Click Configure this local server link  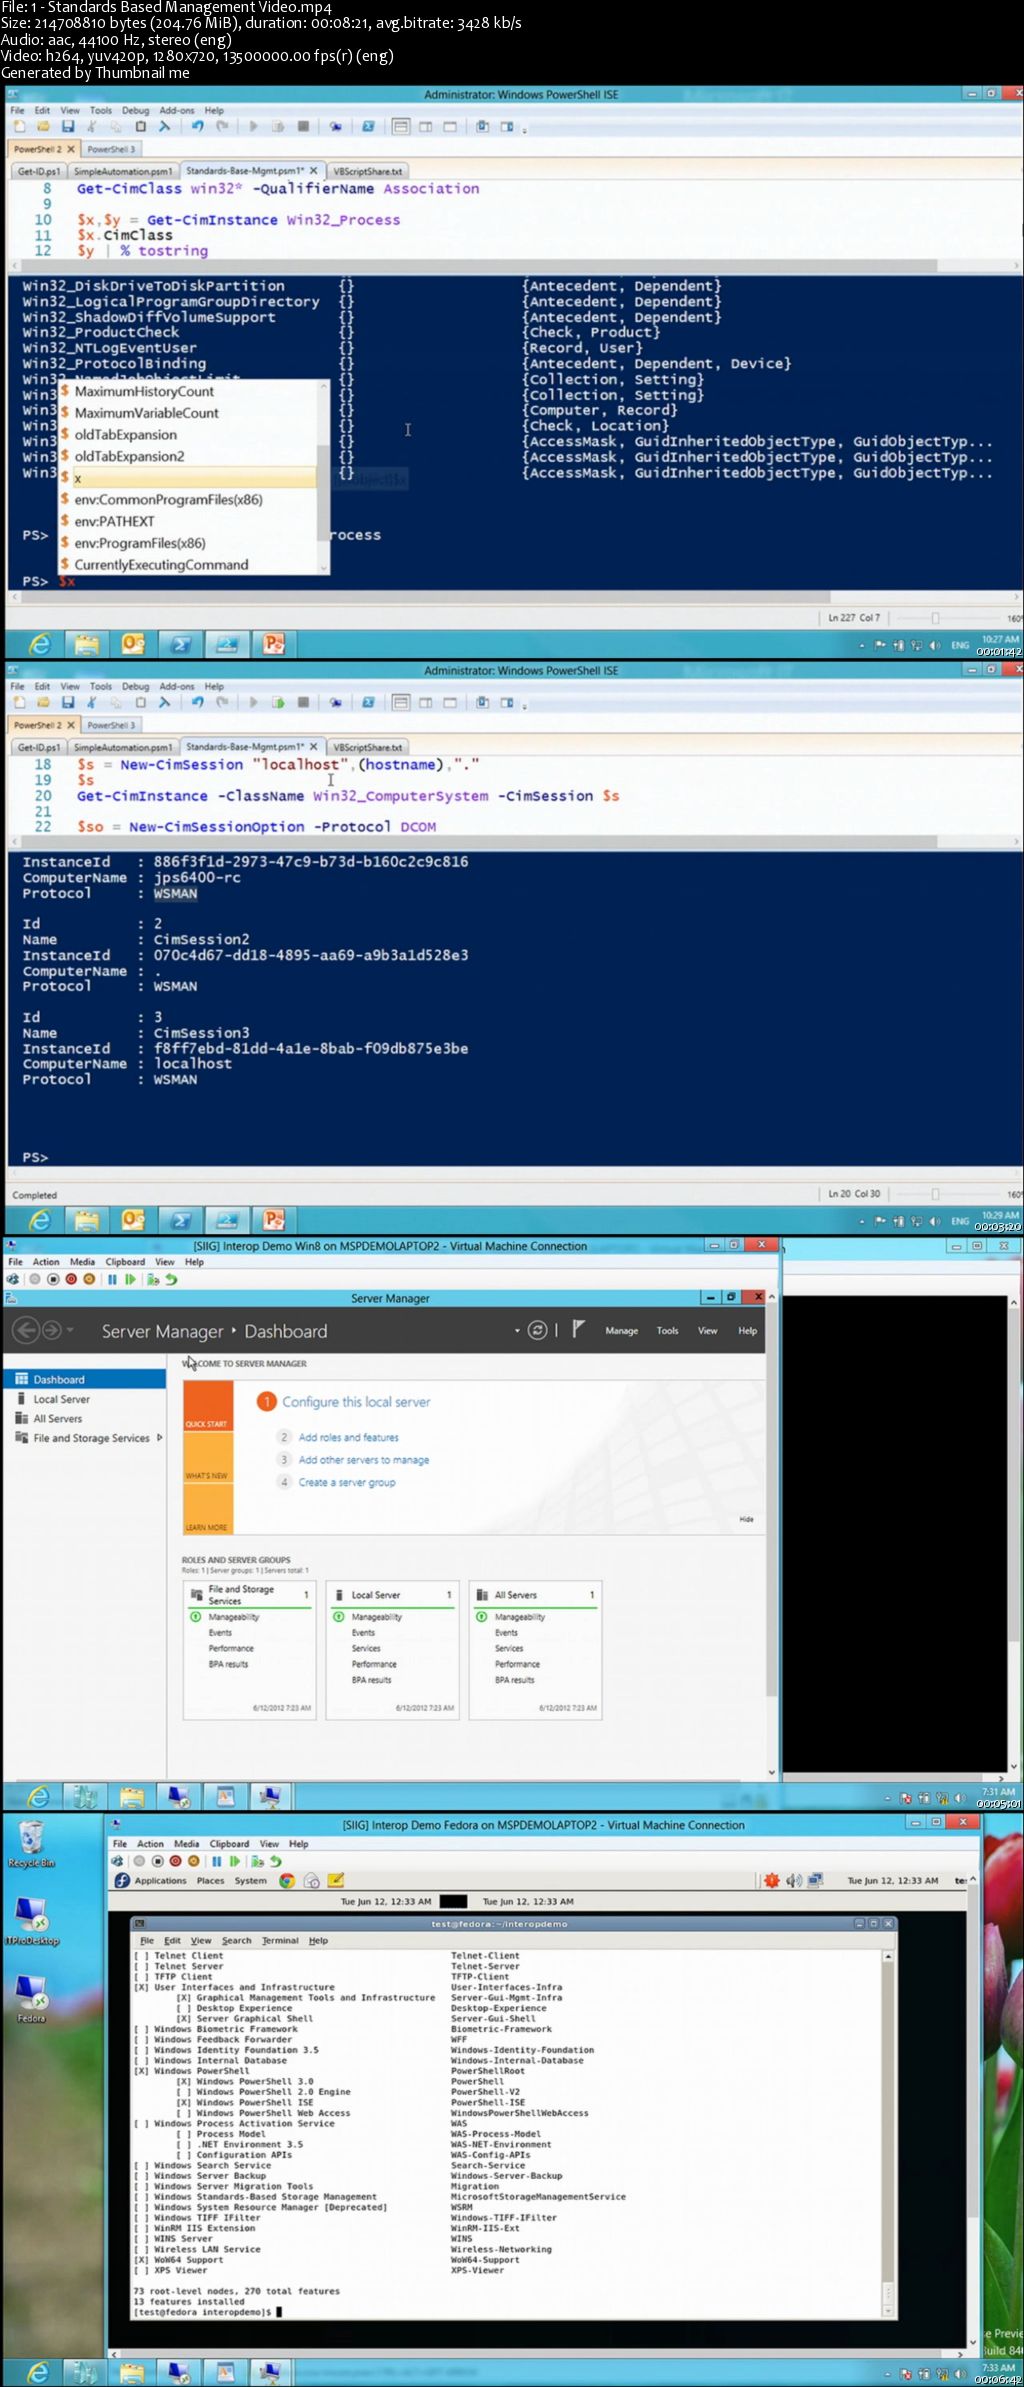coord(356,1402)
